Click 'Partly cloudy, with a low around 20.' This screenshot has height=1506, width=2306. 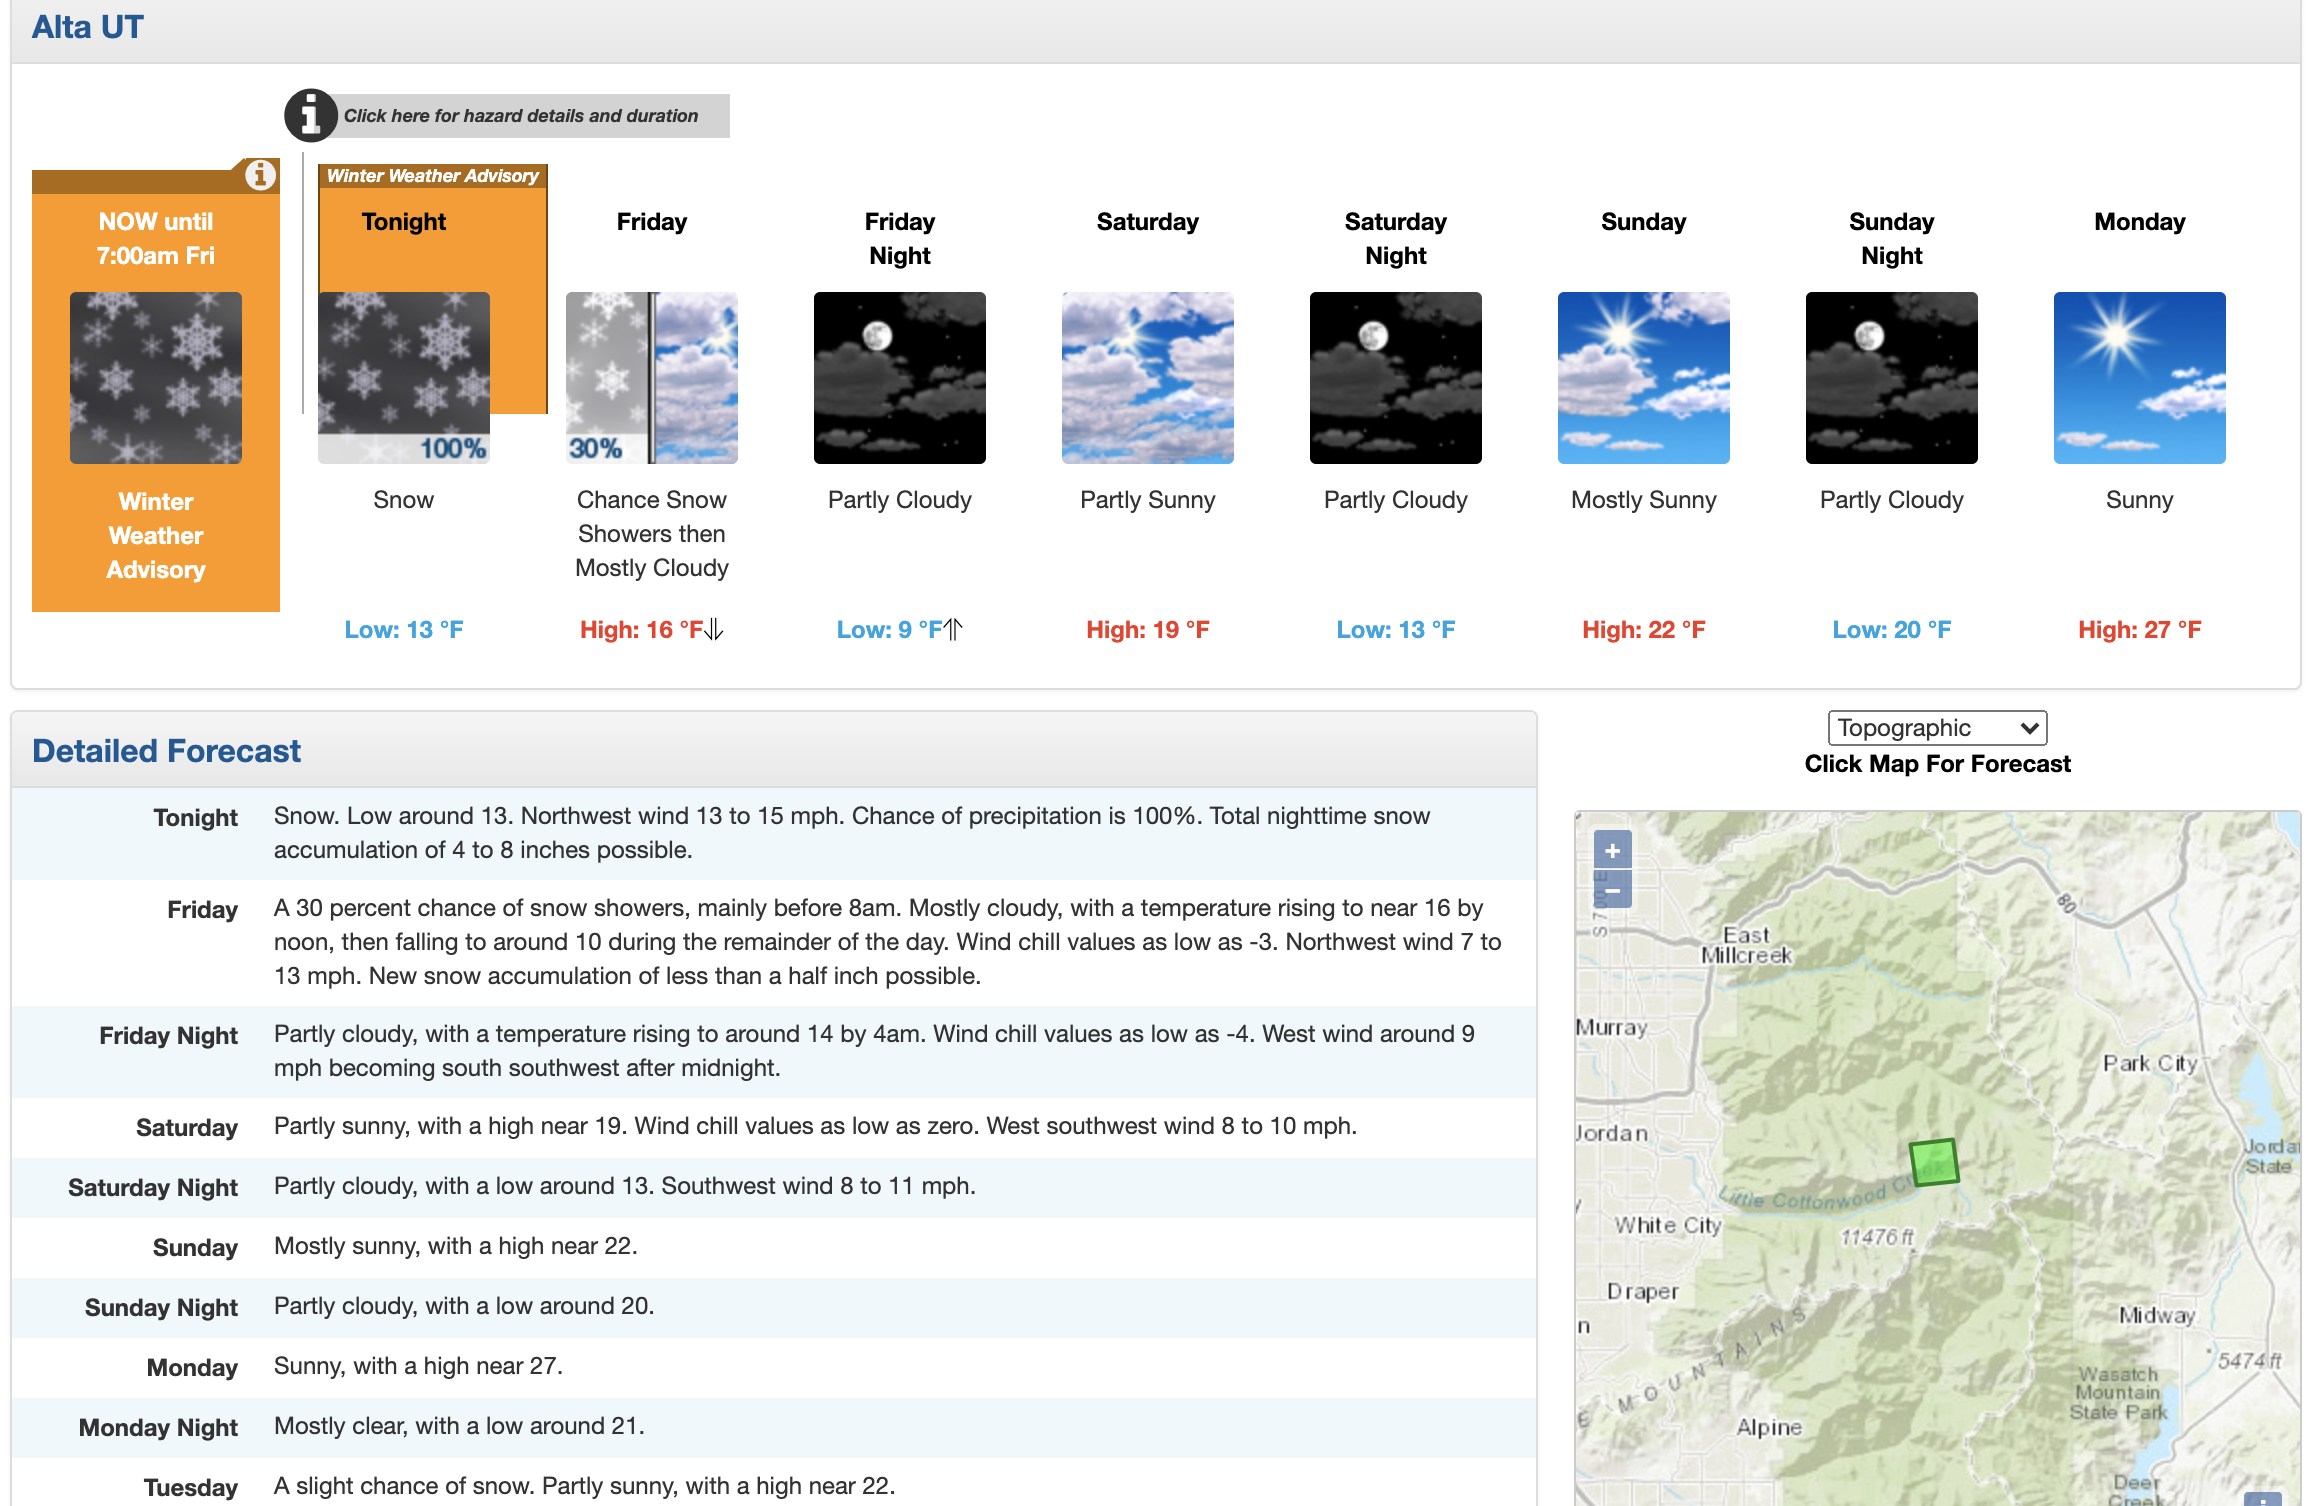[464, 1306]
